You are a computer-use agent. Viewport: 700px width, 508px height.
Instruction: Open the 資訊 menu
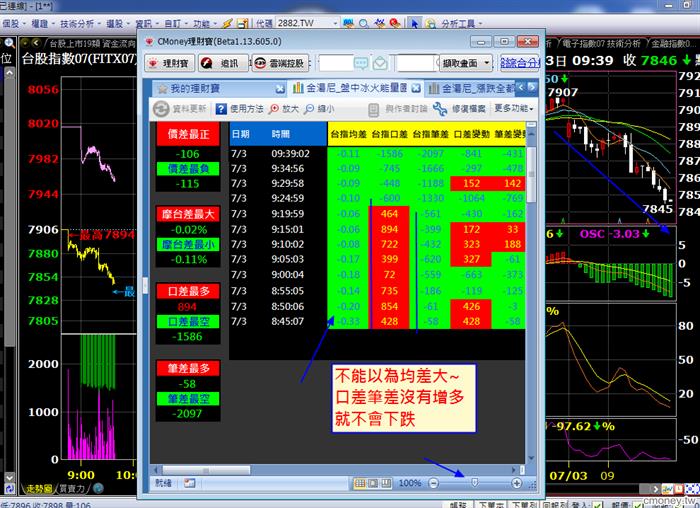[146, 24]
